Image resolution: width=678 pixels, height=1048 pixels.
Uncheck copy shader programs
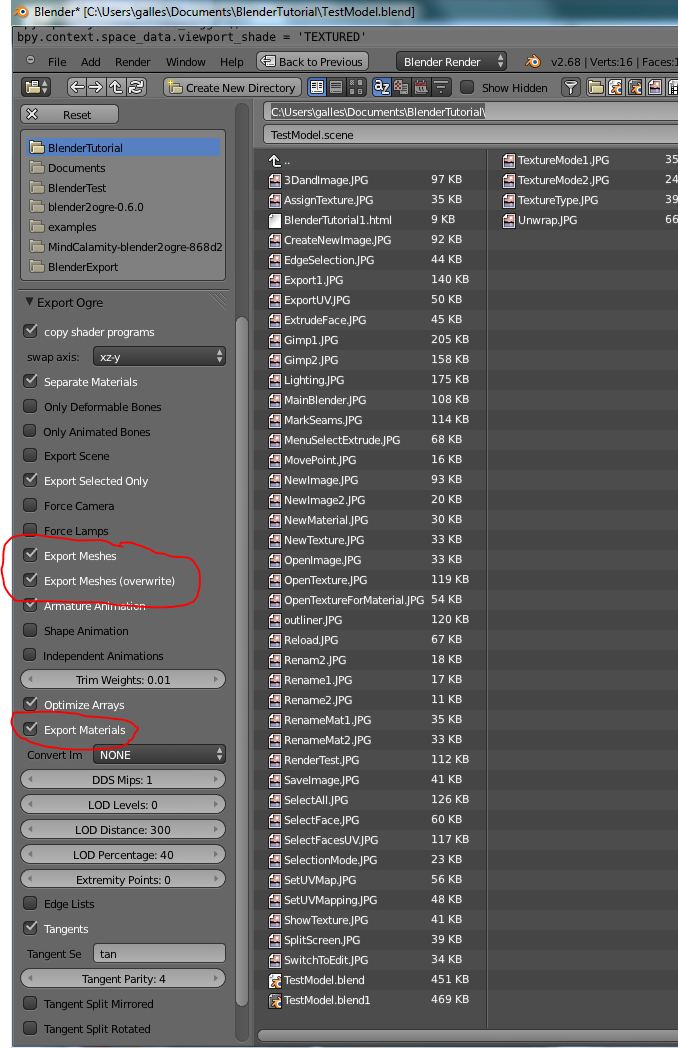coord(30,331)
